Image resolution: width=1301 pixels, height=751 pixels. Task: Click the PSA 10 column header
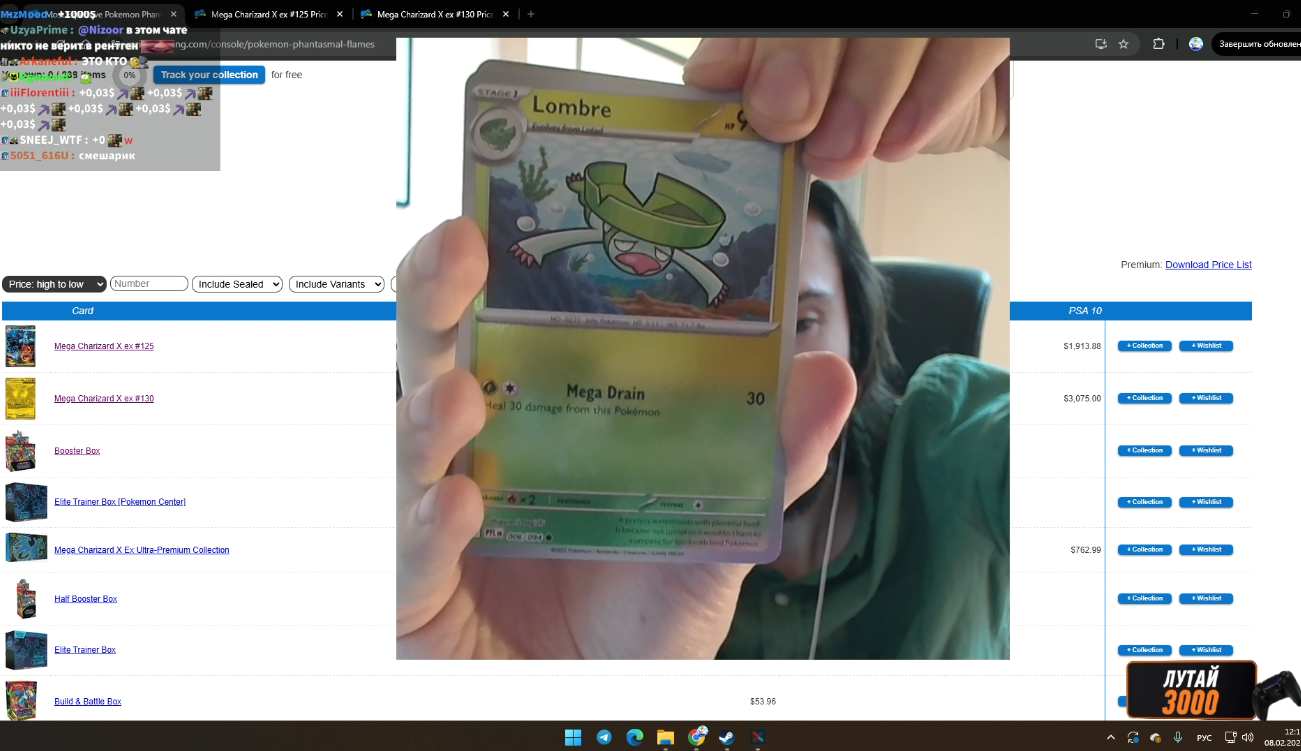1085,311
